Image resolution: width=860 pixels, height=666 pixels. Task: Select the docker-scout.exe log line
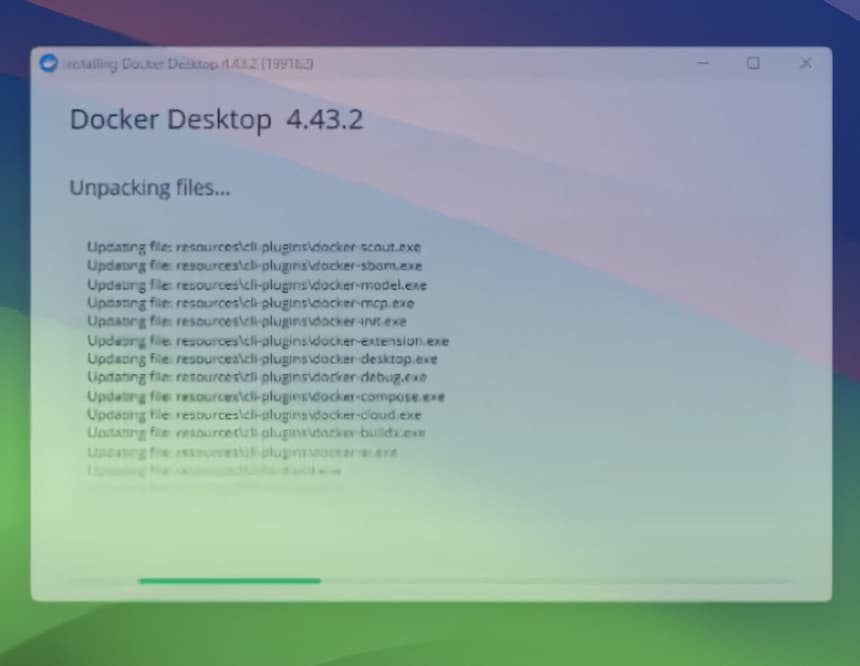254,247
